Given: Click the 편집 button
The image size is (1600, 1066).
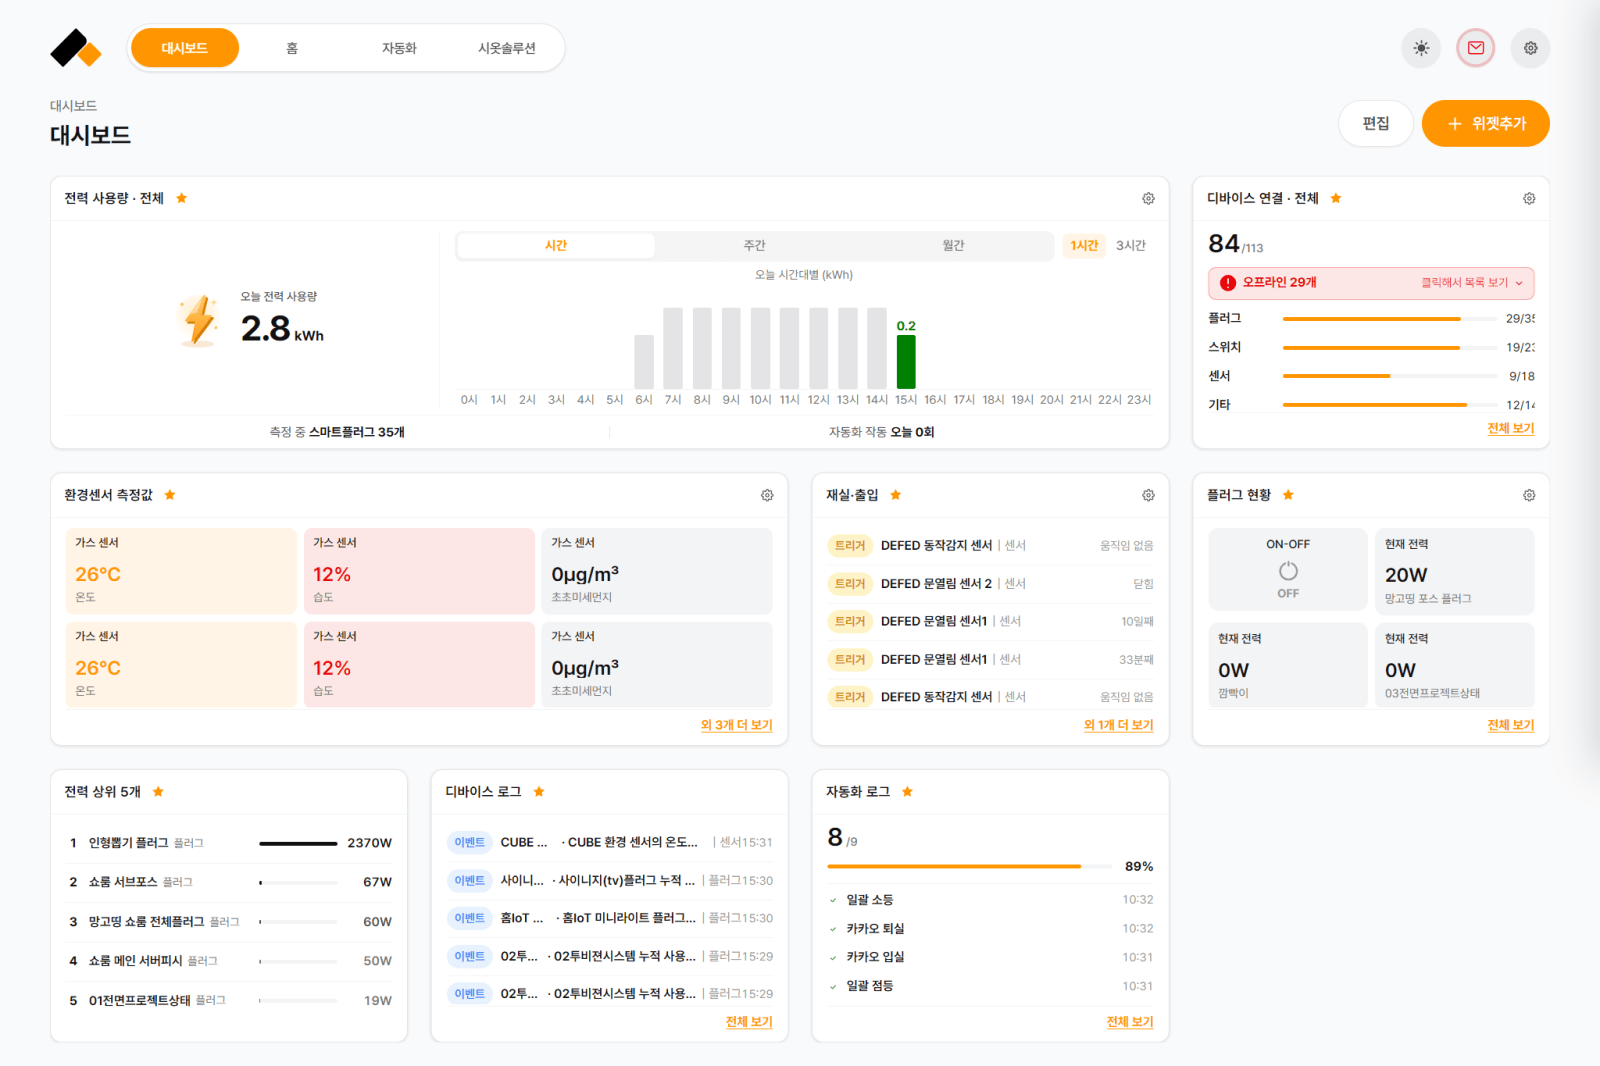Looking at the screenshot, I should [x=1376, y=123].
